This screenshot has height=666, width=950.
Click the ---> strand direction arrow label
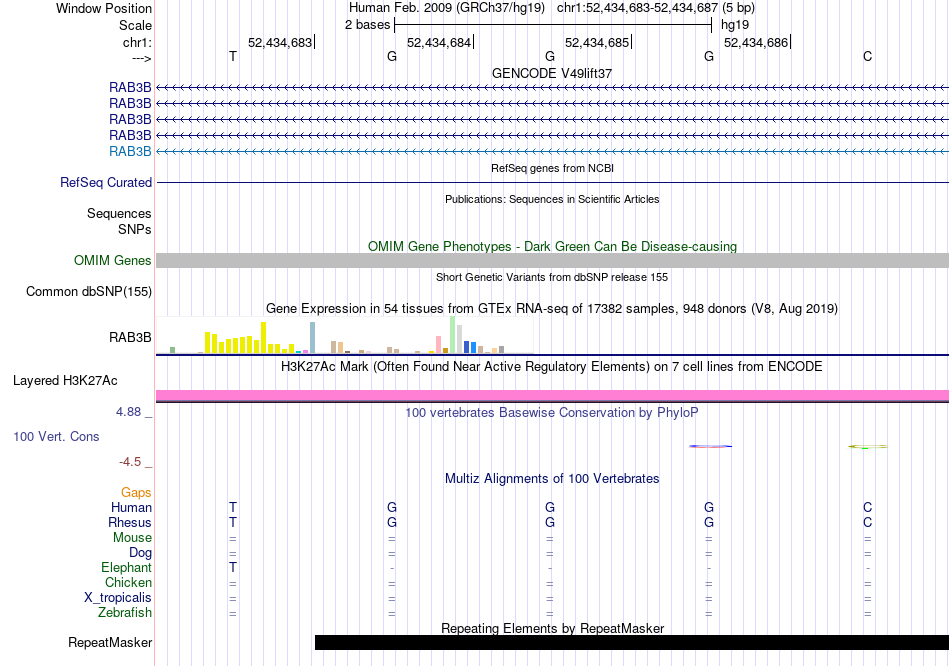click(141, 58)
